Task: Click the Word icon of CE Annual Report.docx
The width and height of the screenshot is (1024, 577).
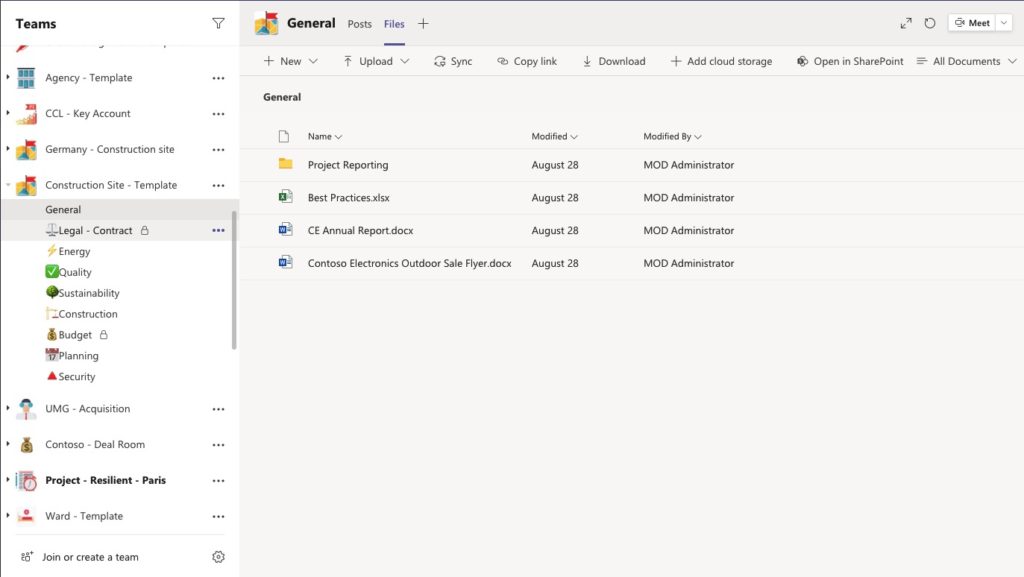Action: tap(285, 229)
